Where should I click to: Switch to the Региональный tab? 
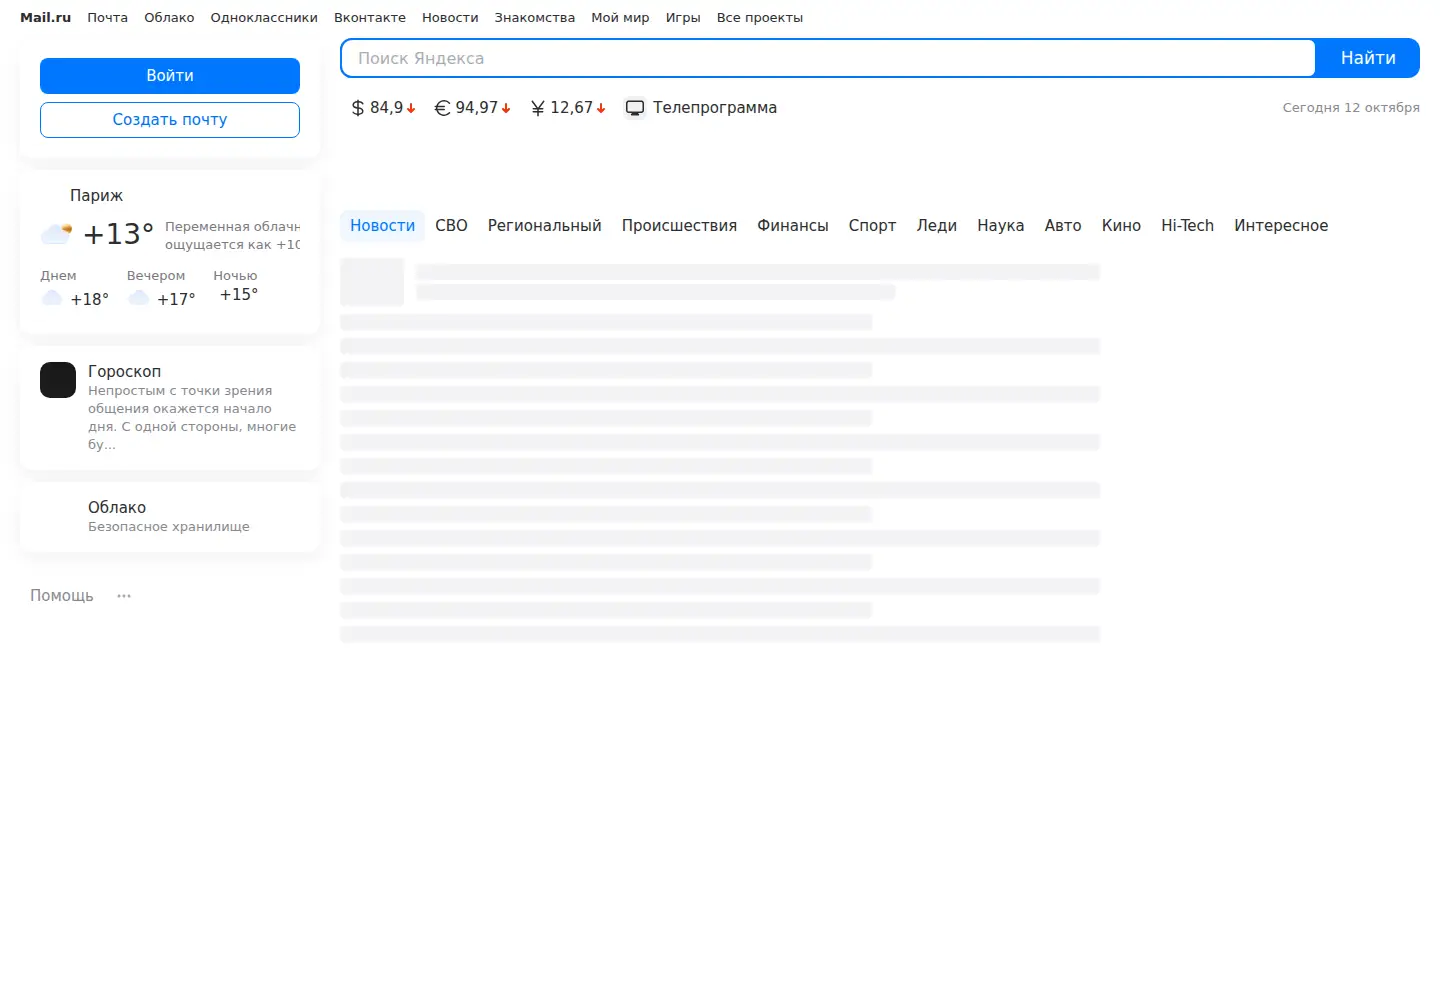pos(545,226)
